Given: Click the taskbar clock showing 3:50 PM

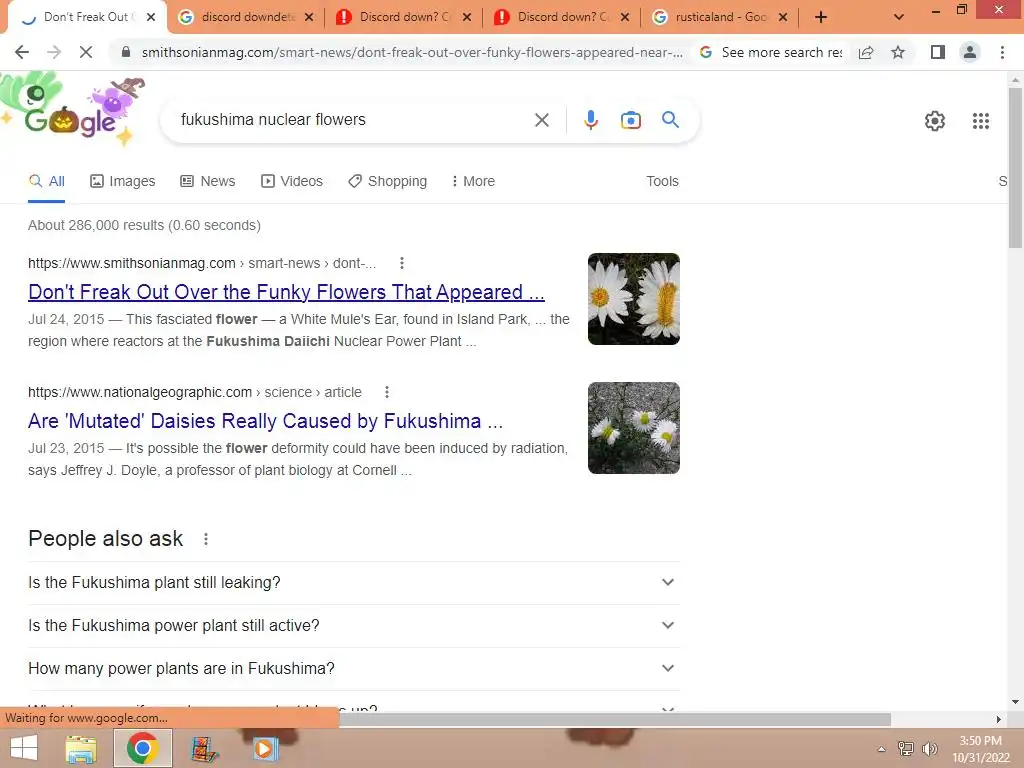Looking at the screenshot, I should [980, 749].
